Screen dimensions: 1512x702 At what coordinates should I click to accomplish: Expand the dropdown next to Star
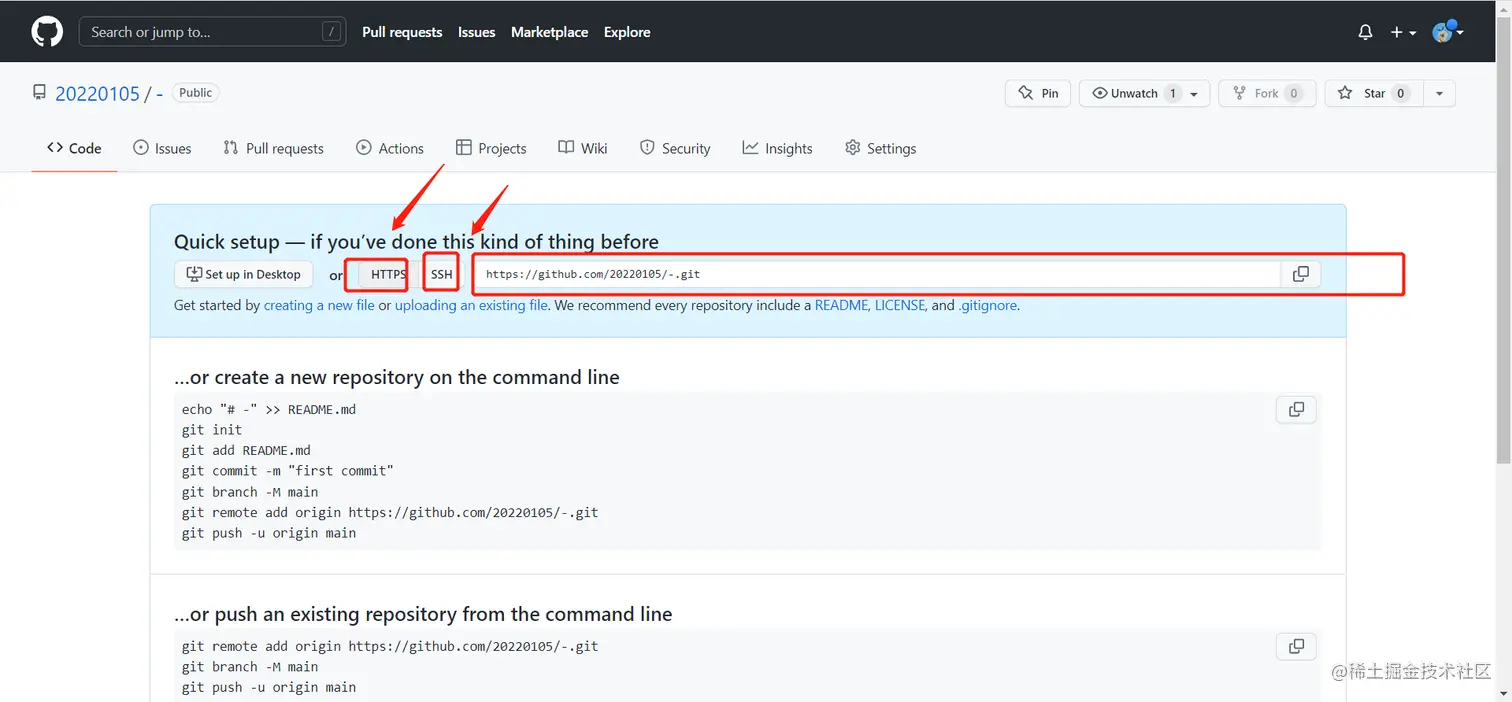pos(1439,93)
